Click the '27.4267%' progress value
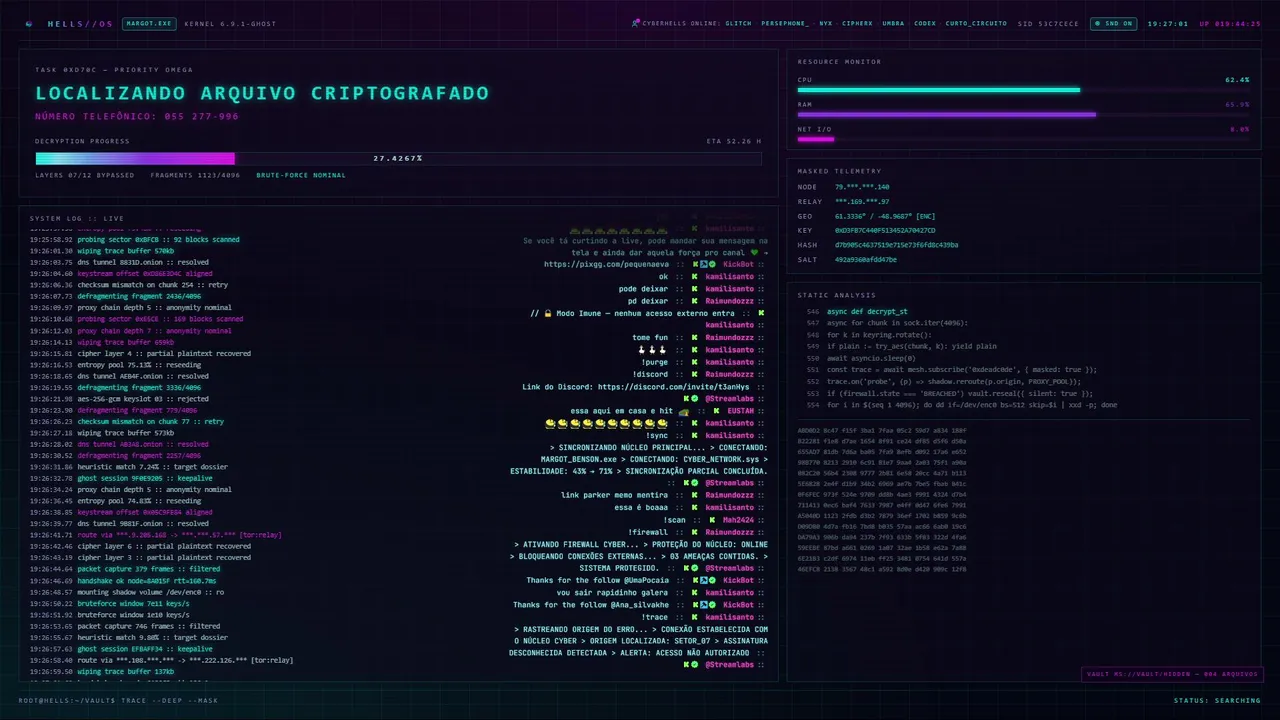Viewport: 1280px width, 720px height. click(398, 158)
